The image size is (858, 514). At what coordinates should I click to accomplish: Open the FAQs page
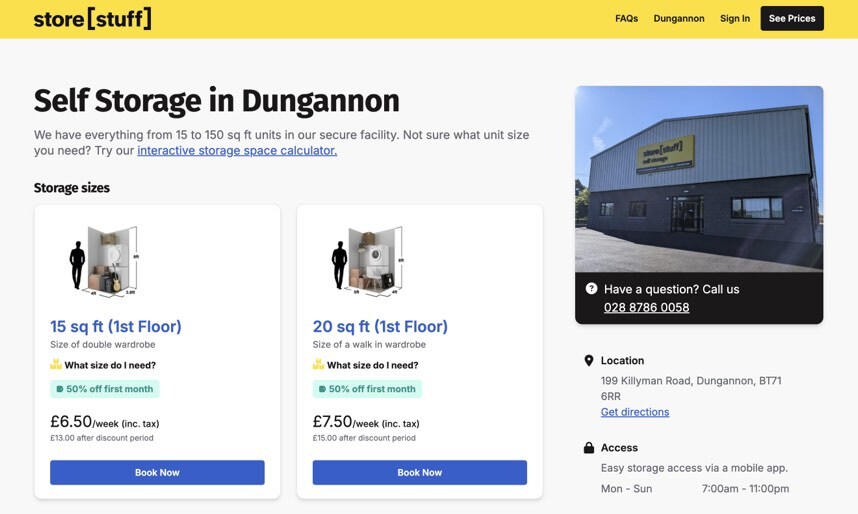(x=626, y=19)
